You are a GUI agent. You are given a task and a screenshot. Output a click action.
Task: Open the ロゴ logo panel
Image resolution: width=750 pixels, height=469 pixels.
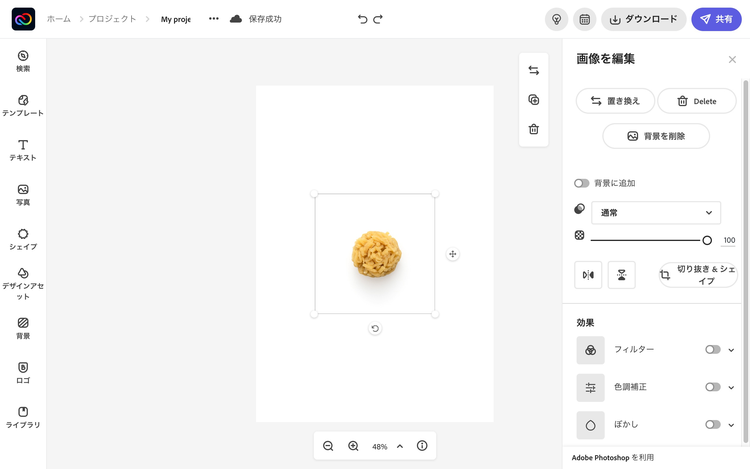(23, 373)
